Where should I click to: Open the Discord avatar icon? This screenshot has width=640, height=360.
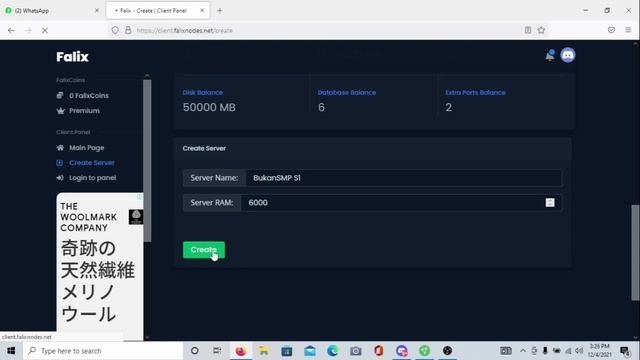[568, 55]
